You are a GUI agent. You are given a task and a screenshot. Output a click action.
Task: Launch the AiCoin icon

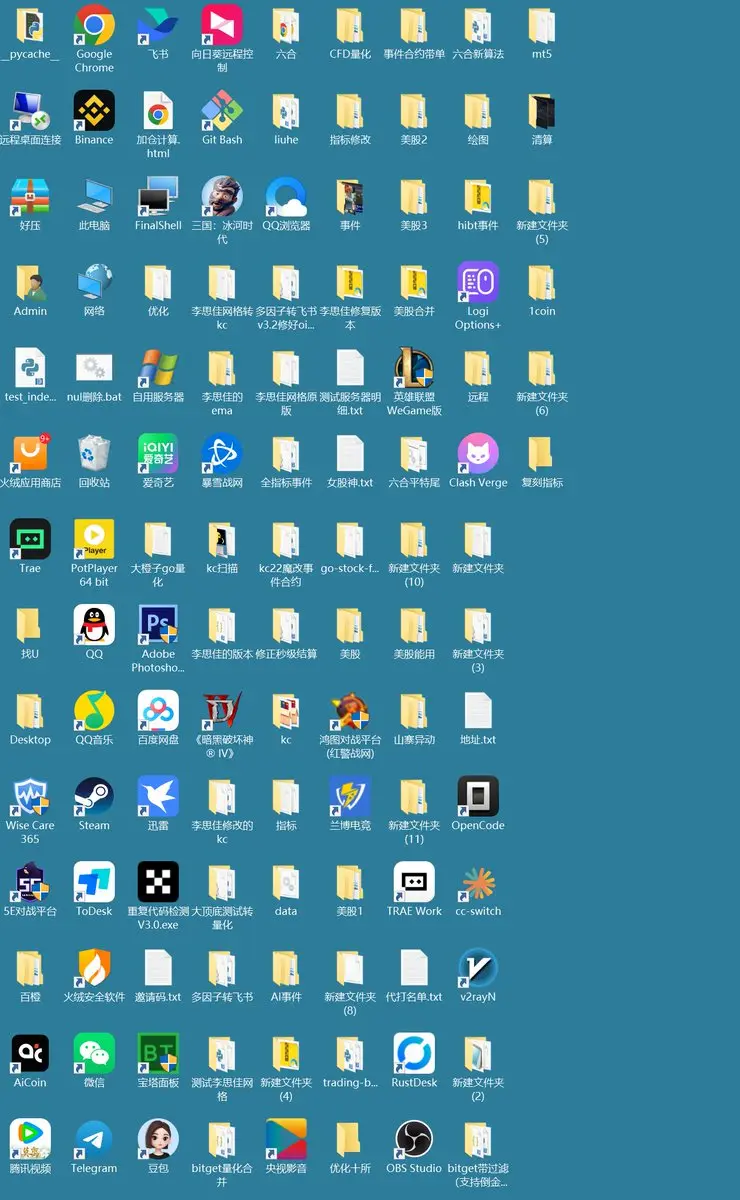[x=30, y=1054]
